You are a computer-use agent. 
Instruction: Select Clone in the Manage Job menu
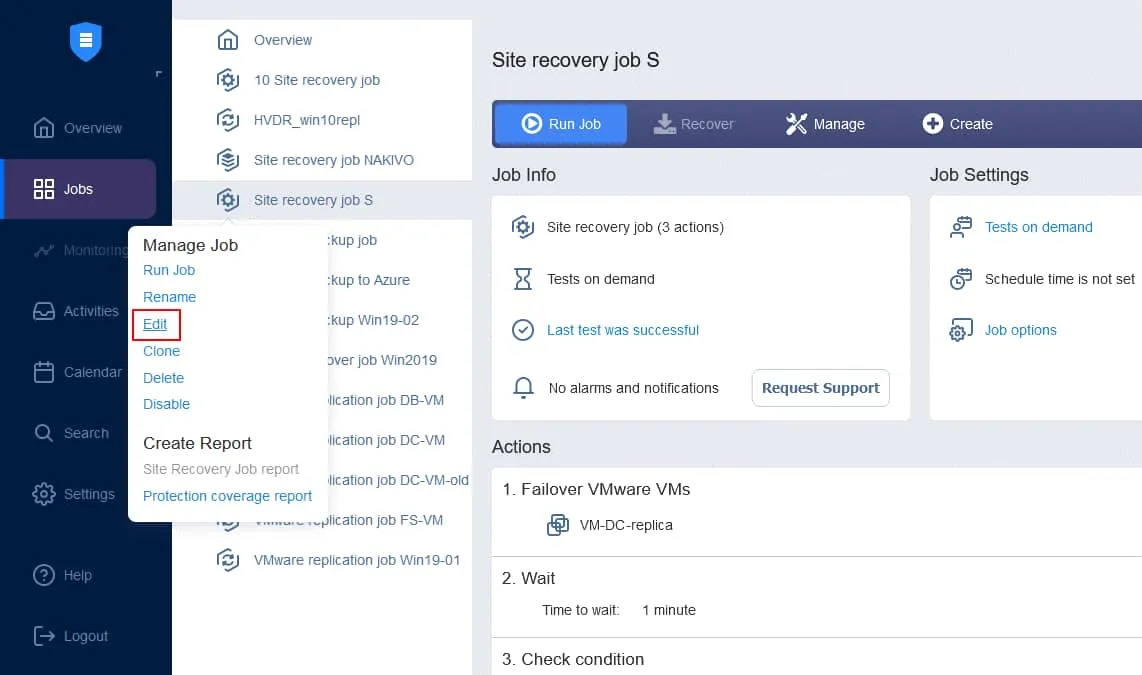[161, 351]
